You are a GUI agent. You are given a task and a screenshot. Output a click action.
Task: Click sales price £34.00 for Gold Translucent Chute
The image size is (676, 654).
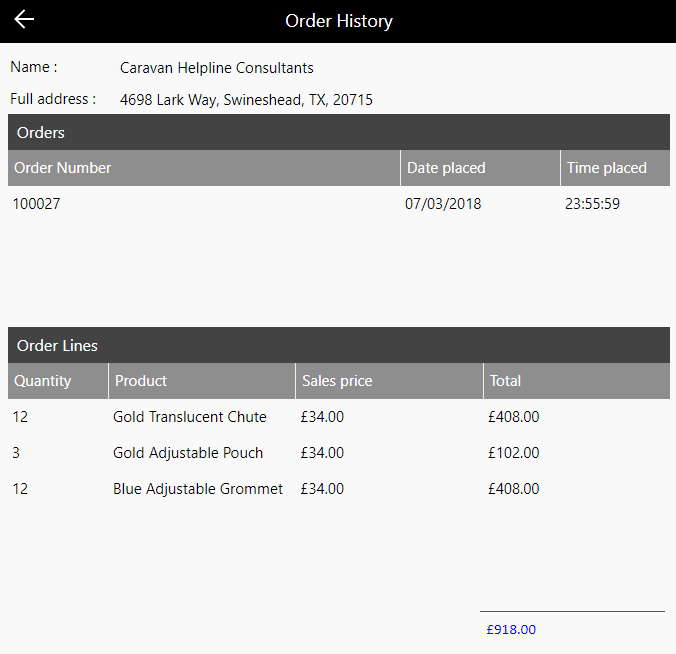pyautogui.click(x=322, y=417)
